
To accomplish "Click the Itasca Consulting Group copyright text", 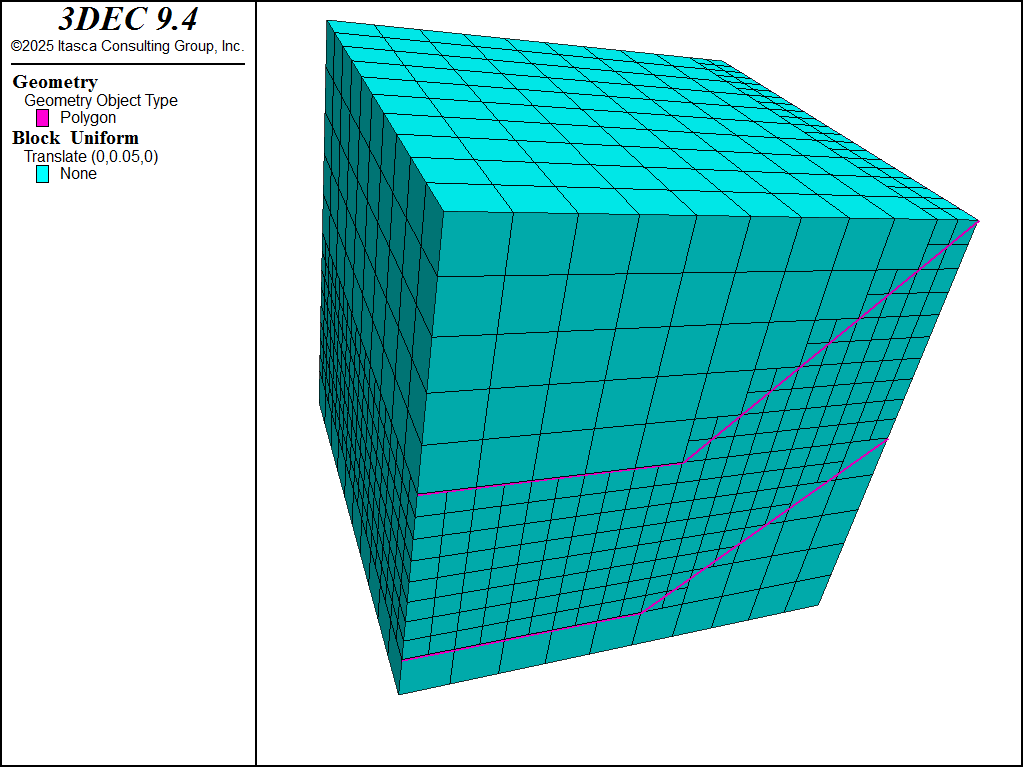I will click(127, 46).
